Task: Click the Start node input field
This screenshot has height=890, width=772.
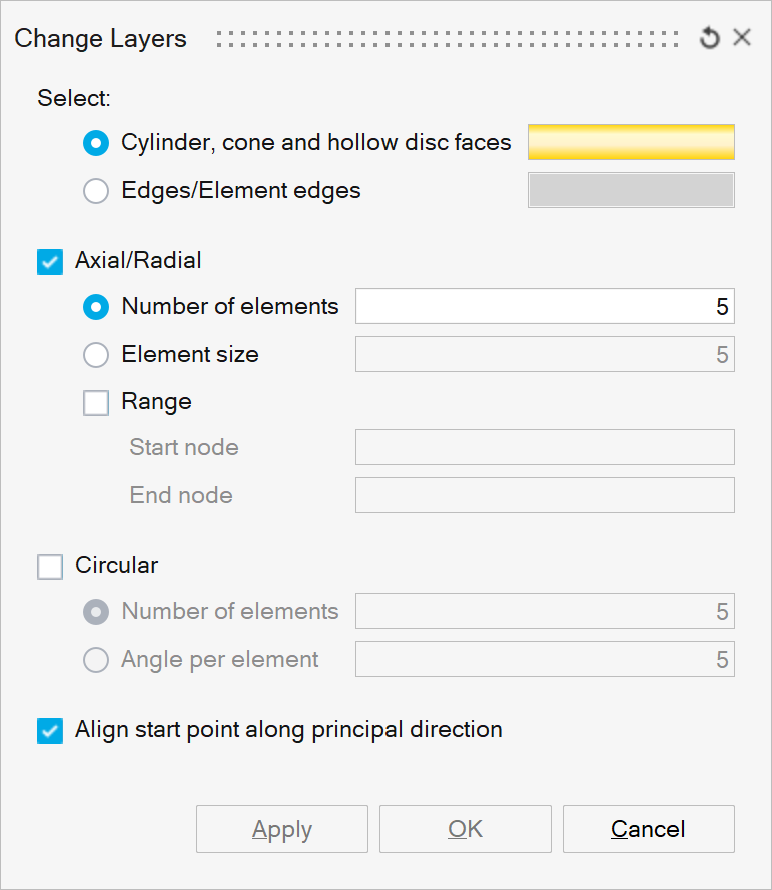Action: [x=544, y=447]
